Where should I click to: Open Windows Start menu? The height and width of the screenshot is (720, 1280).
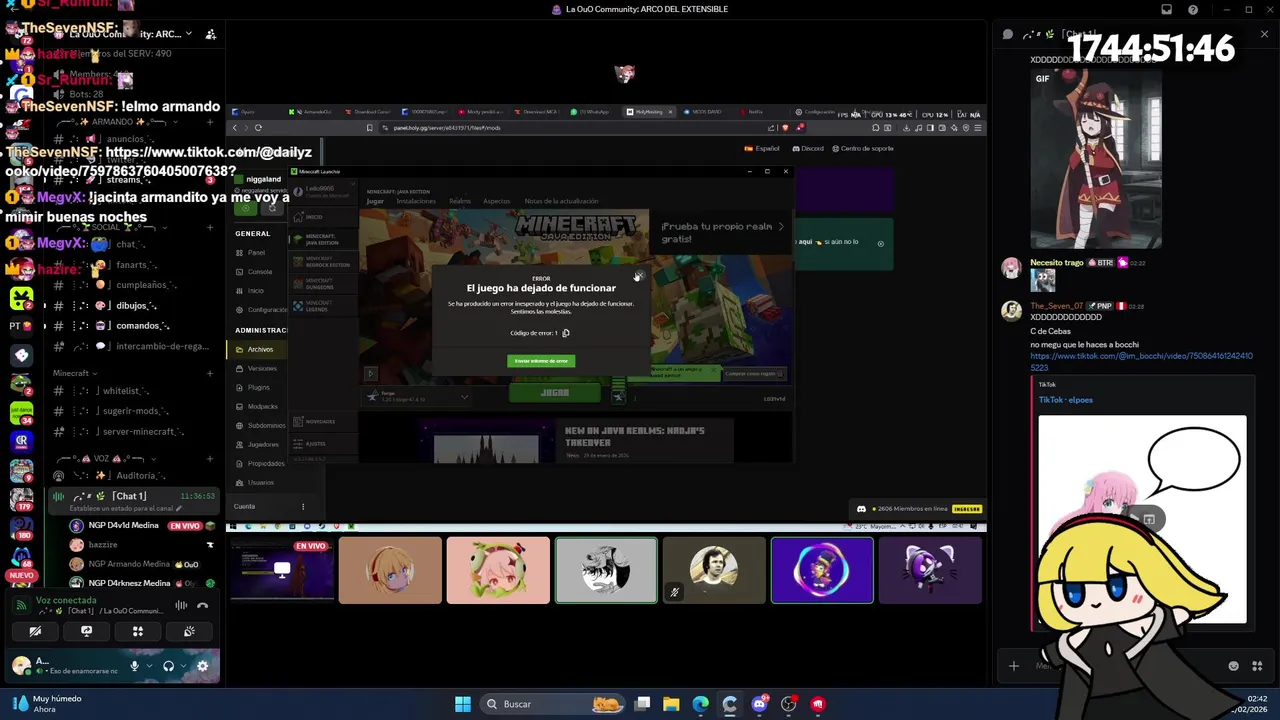pyautogui.click(x=463, y=704)
